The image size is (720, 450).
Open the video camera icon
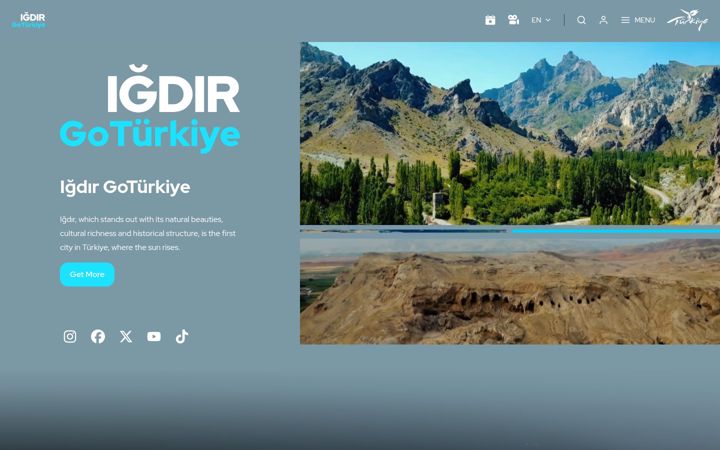click(x=513, y=20)
